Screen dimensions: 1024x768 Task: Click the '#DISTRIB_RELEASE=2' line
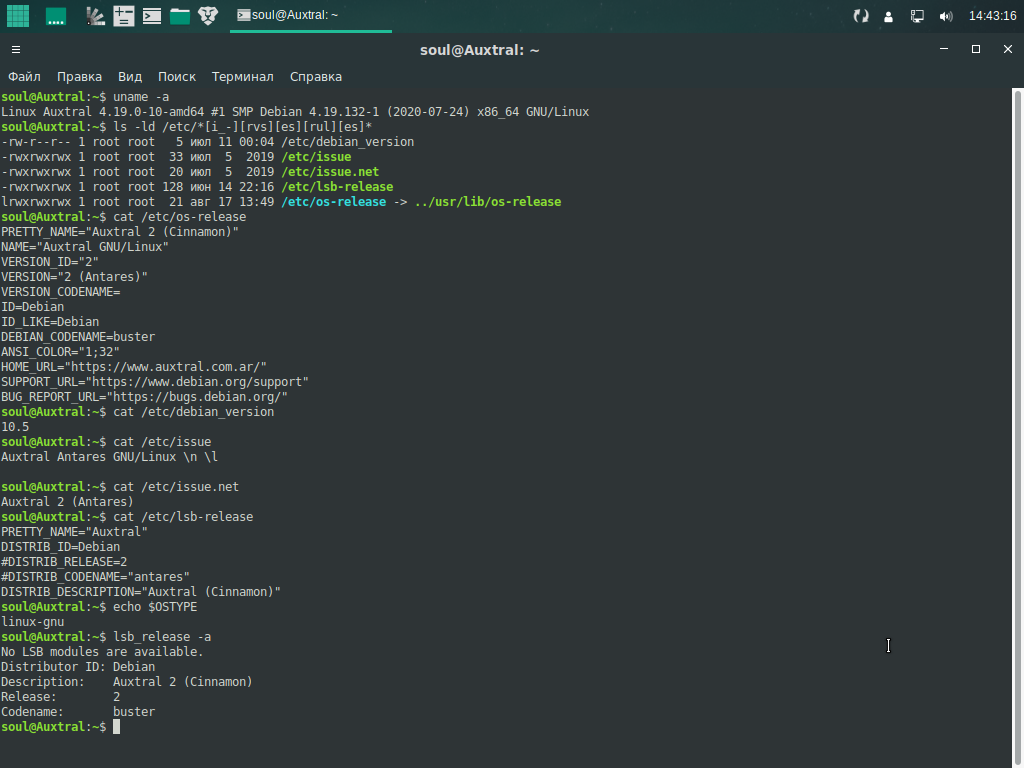pyautogui.click(x=64, y=562)
